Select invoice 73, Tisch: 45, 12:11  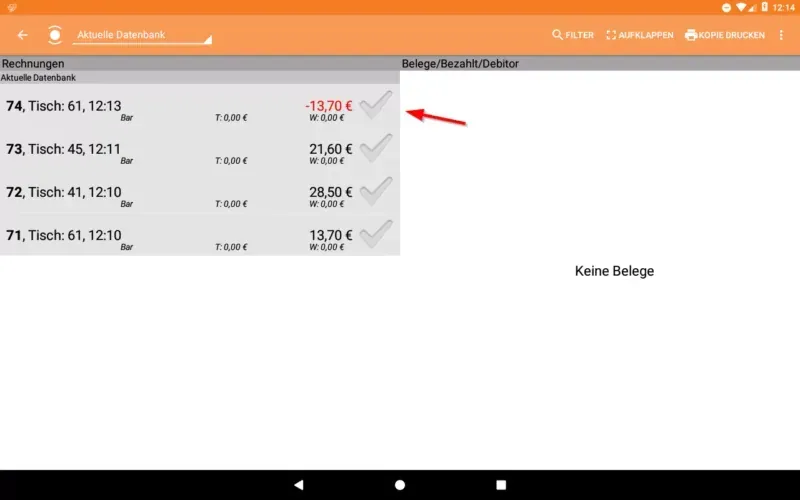pos(199,149)
